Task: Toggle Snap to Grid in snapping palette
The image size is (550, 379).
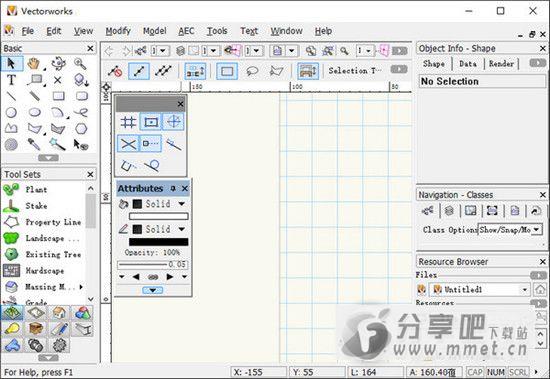Action: 128,122
